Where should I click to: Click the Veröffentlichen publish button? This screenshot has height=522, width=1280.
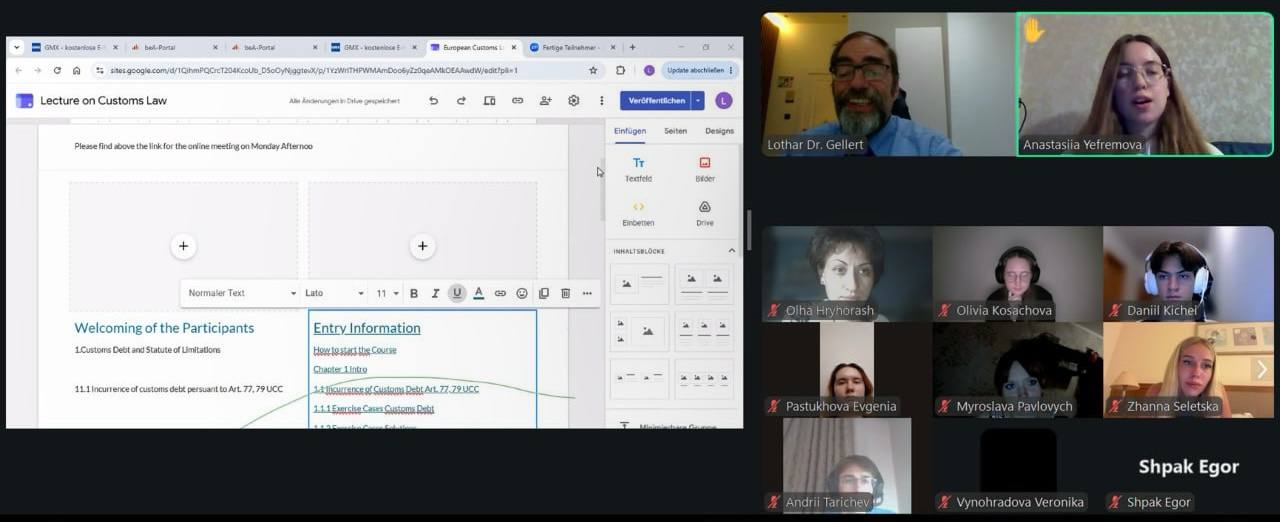656,100
